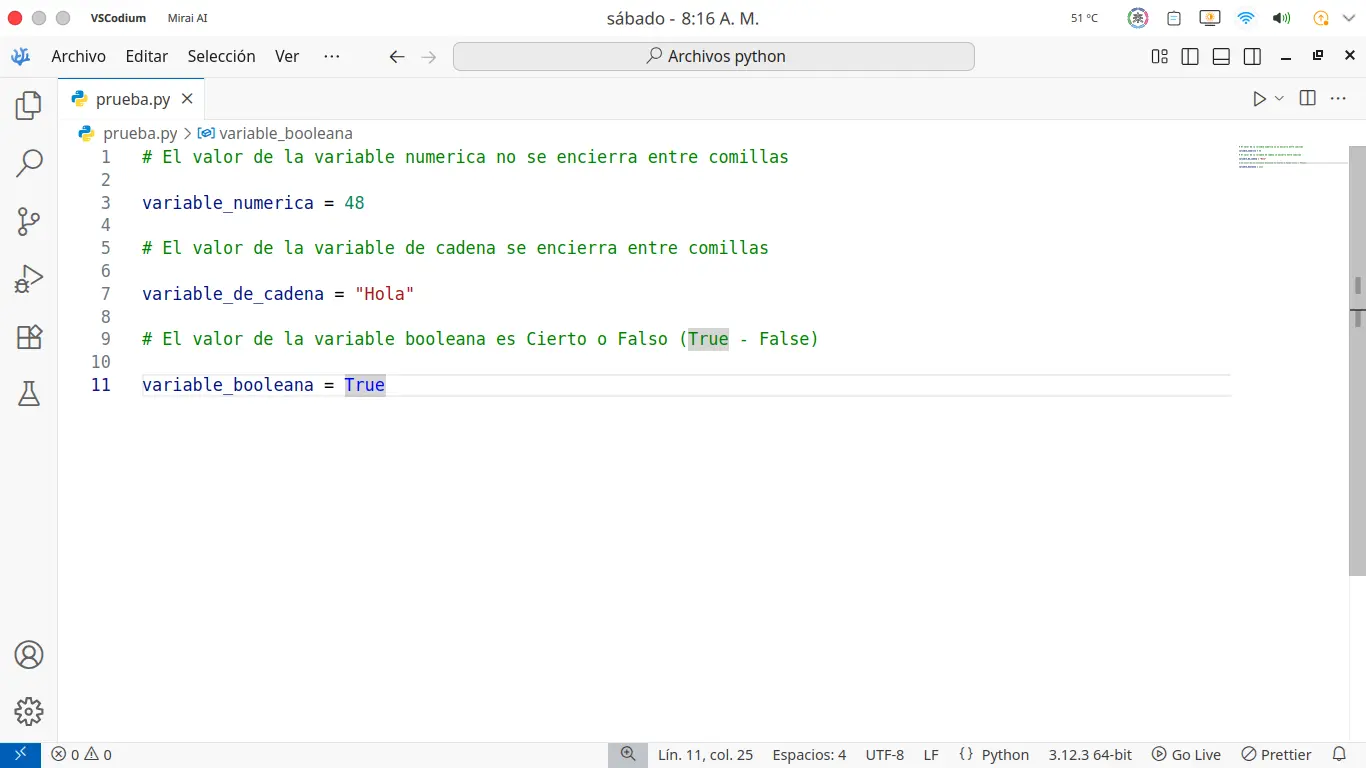
Task: Open the Run and Debug view
Action: tap(29, 279)
